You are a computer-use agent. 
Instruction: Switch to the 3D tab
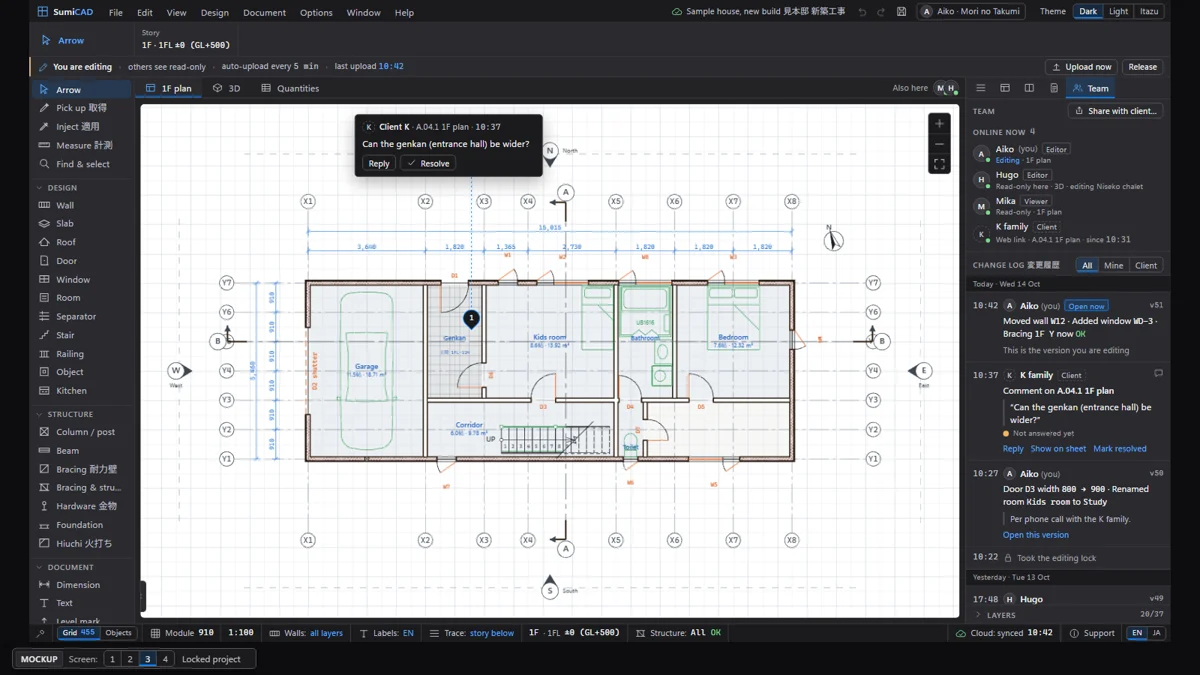(x=227, y=88)
